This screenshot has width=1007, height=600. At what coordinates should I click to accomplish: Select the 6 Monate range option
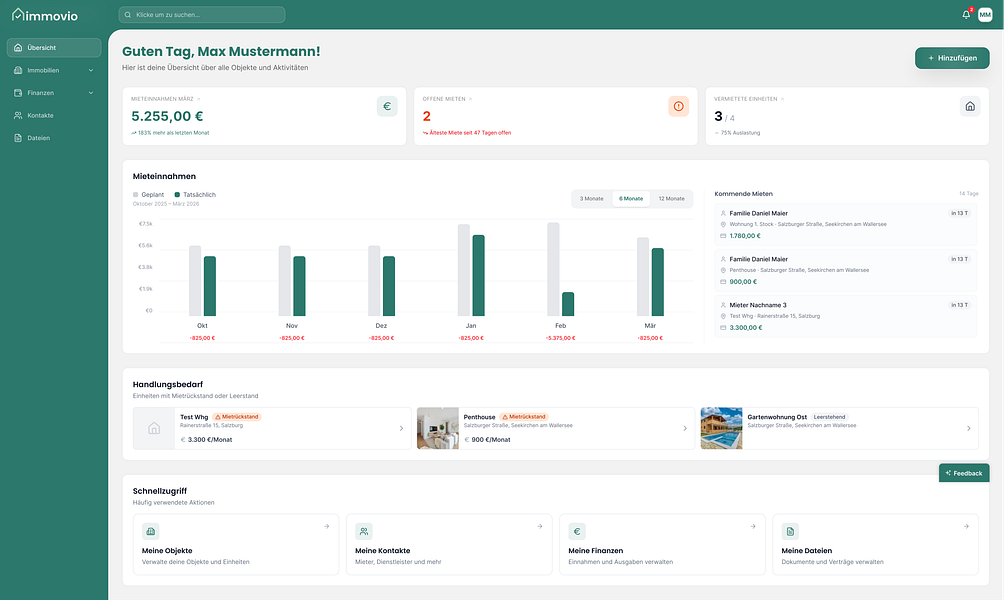631,199
